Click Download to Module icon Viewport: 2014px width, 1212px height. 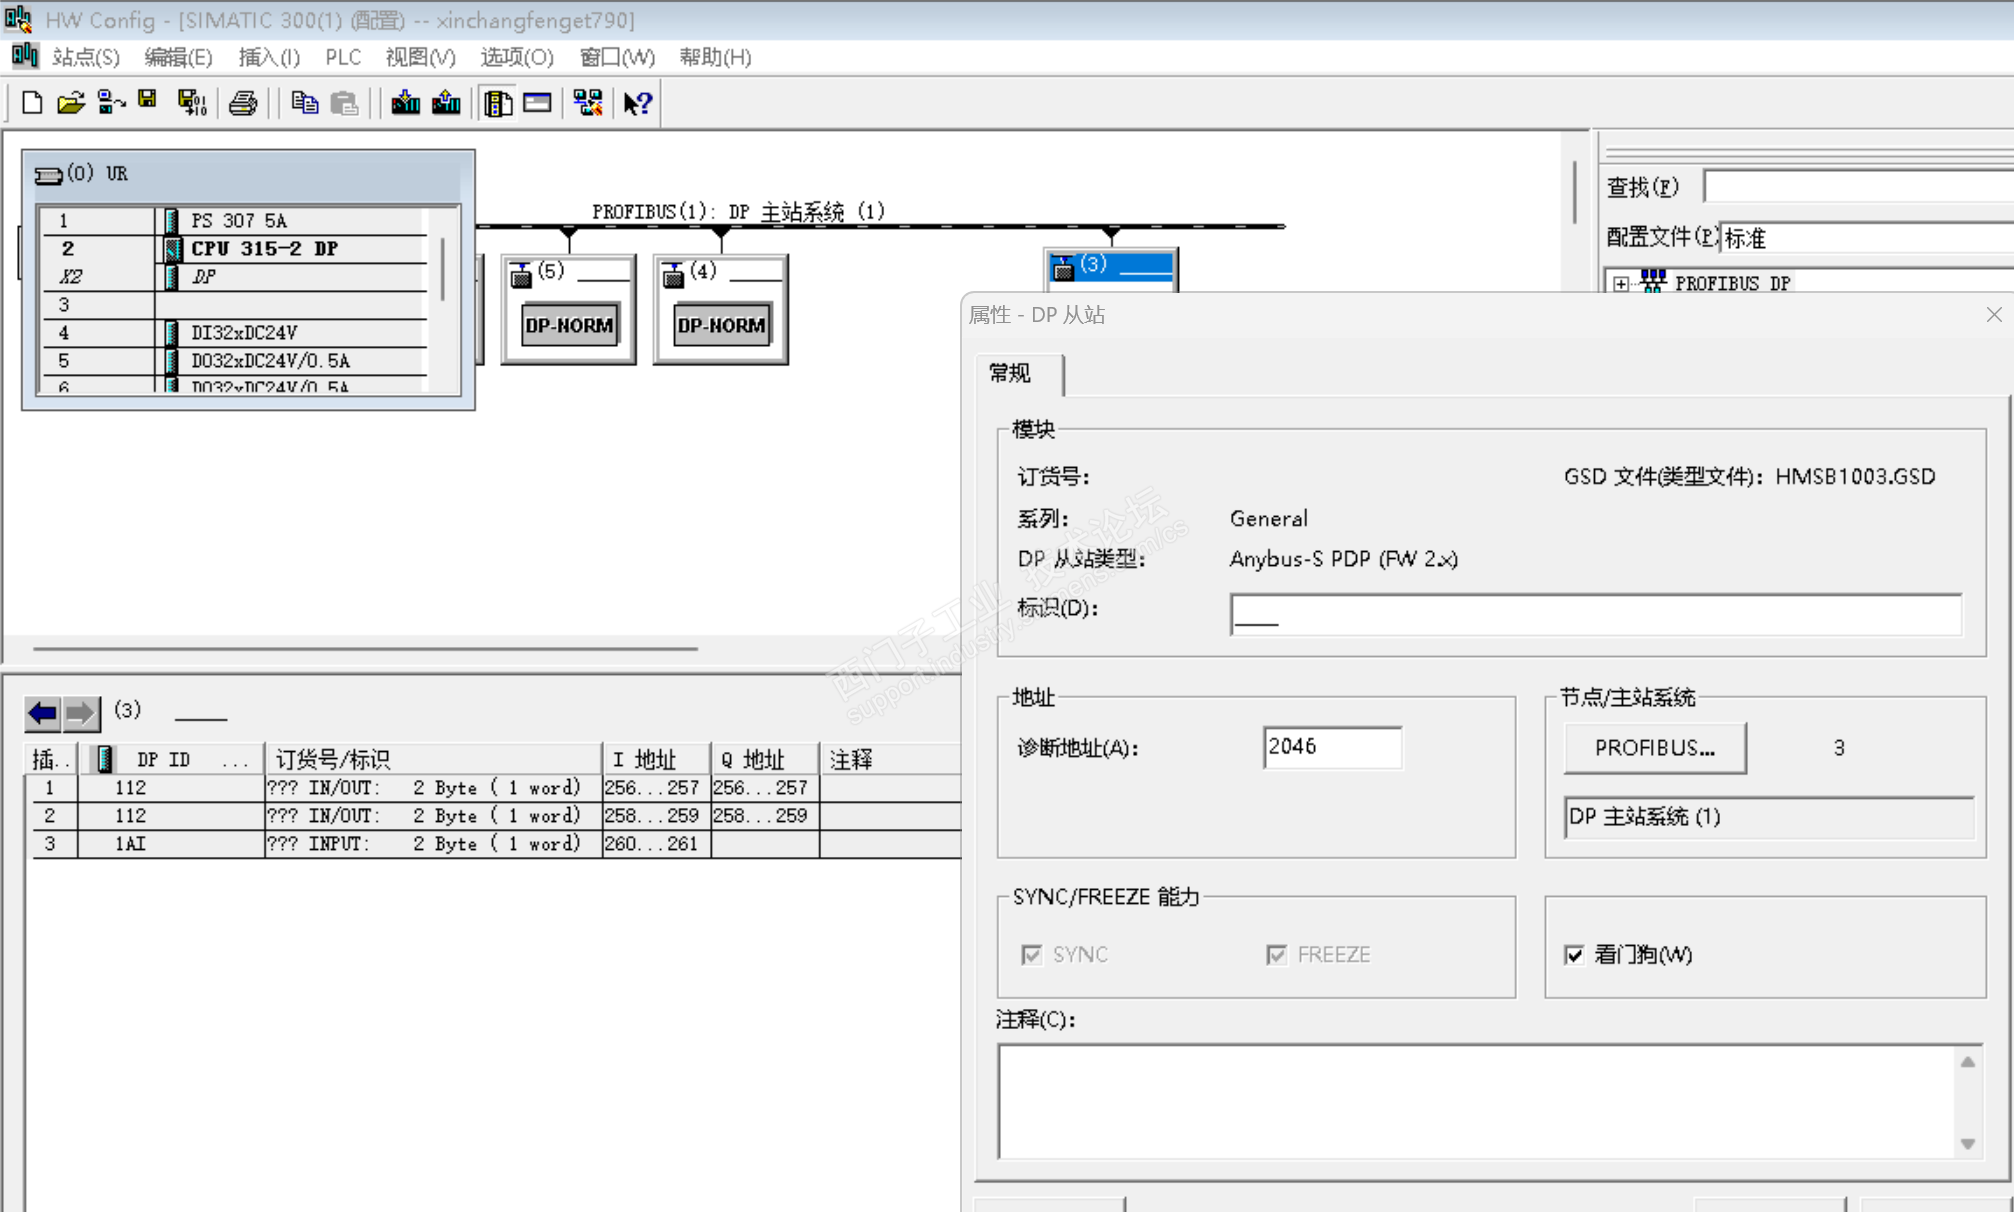[x=405, y=103]
